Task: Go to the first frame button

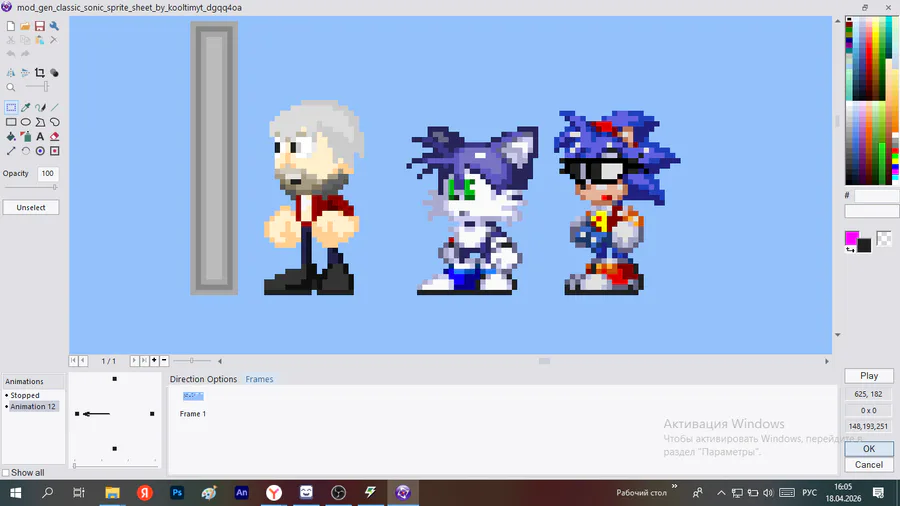Action: pos(73,361)
